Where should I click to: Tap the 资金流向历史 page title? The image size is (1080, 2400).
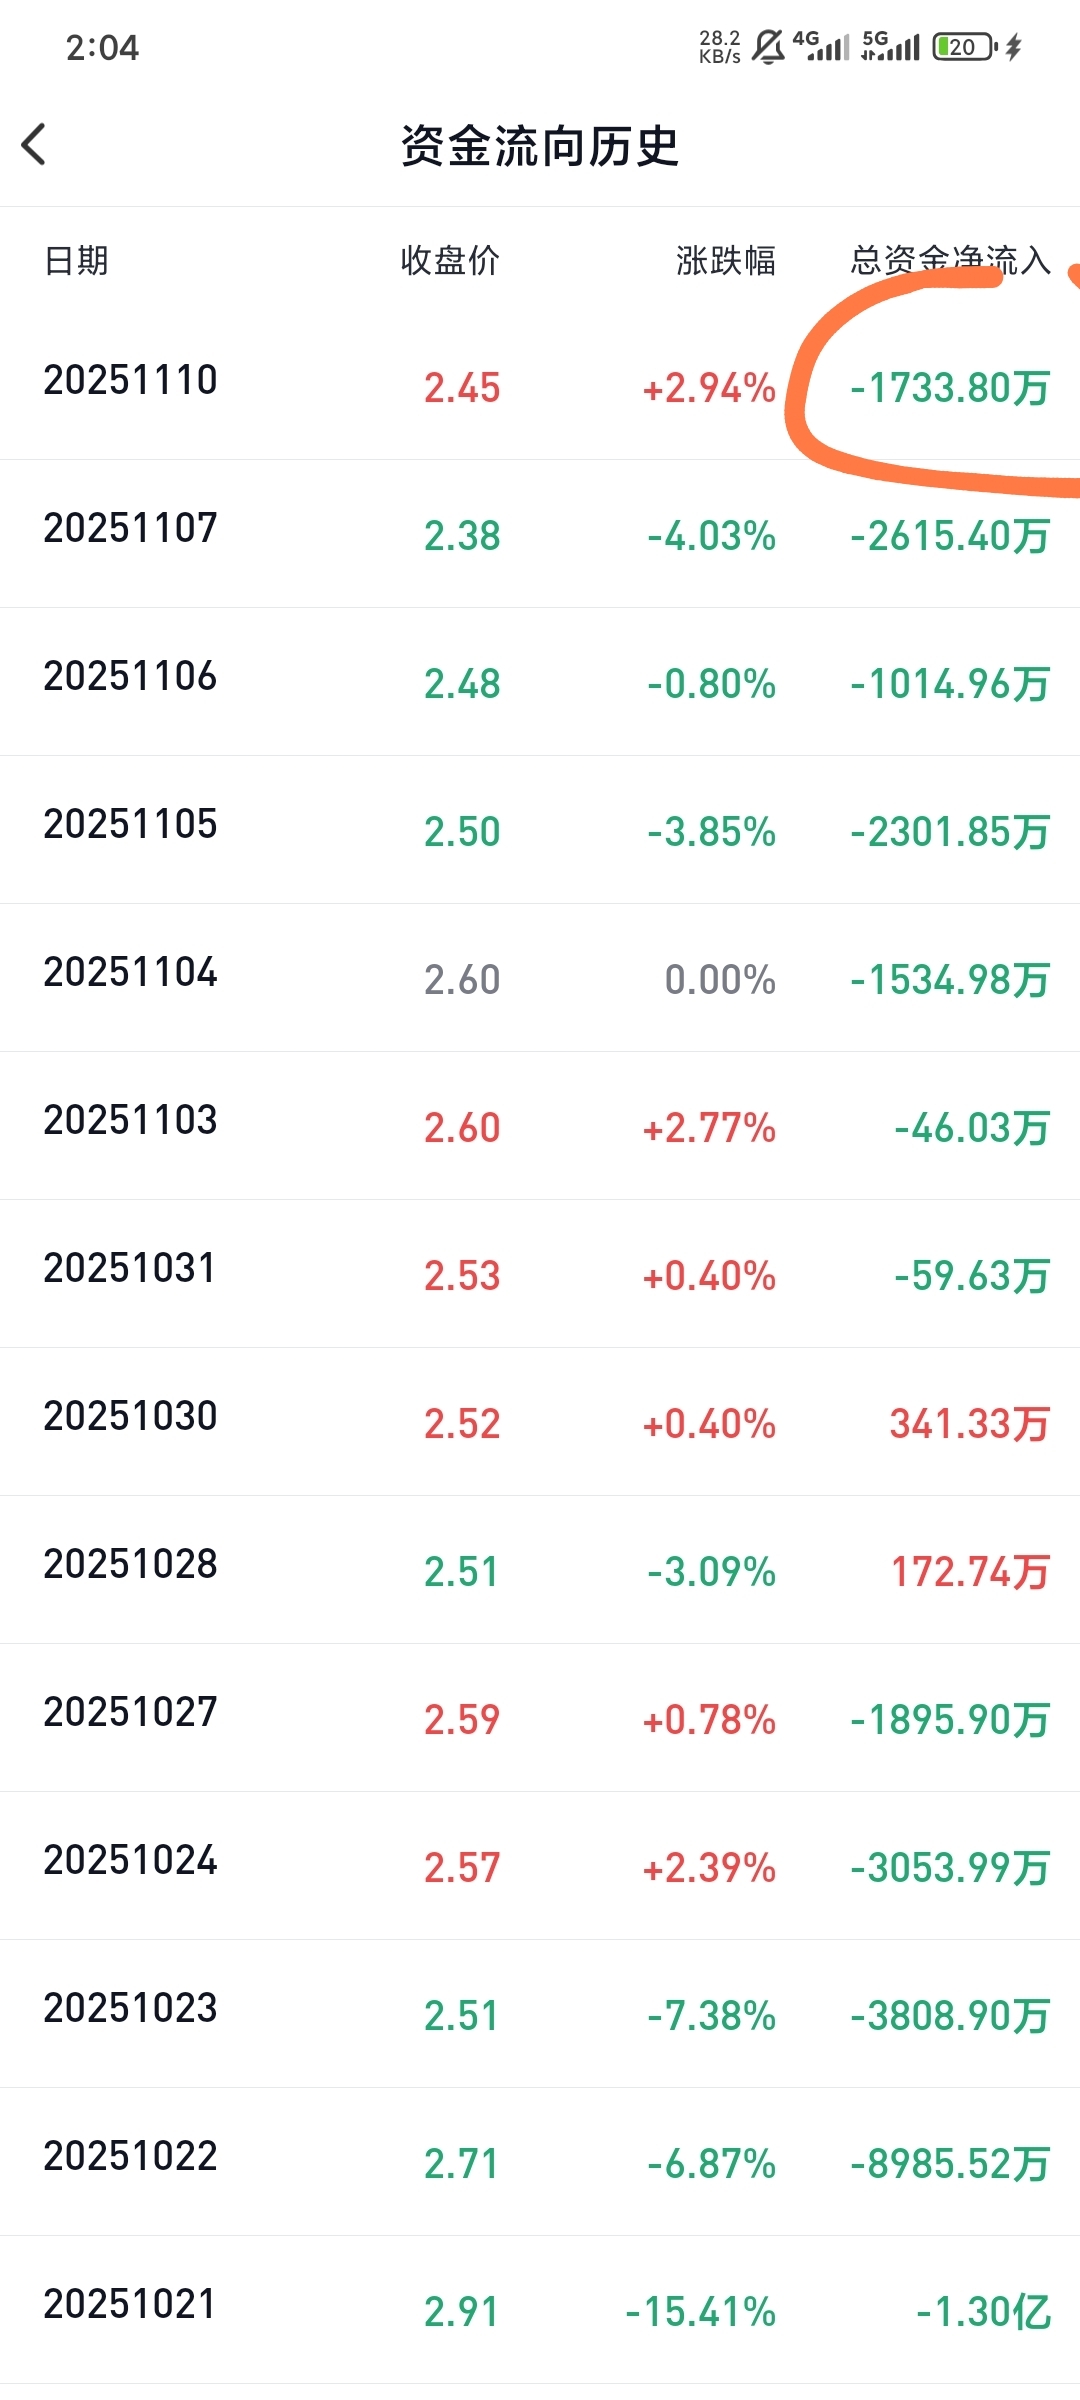pyautogui.click(x=540, y=146)
